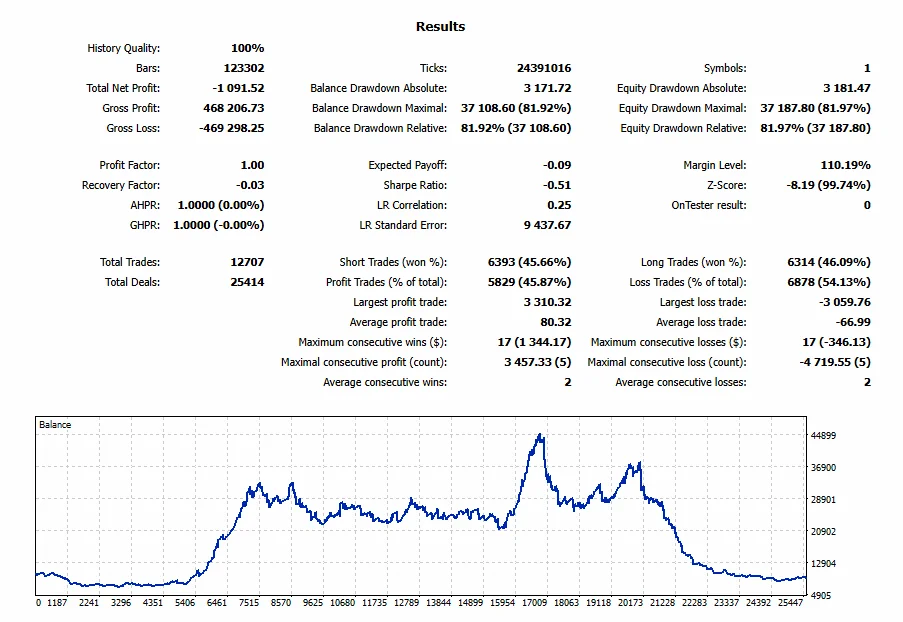The height and width of the screenshot is (622, 903).
Task: Click Z-Score value -8.19 (99.74%)
Action: [x=829, y=185]
